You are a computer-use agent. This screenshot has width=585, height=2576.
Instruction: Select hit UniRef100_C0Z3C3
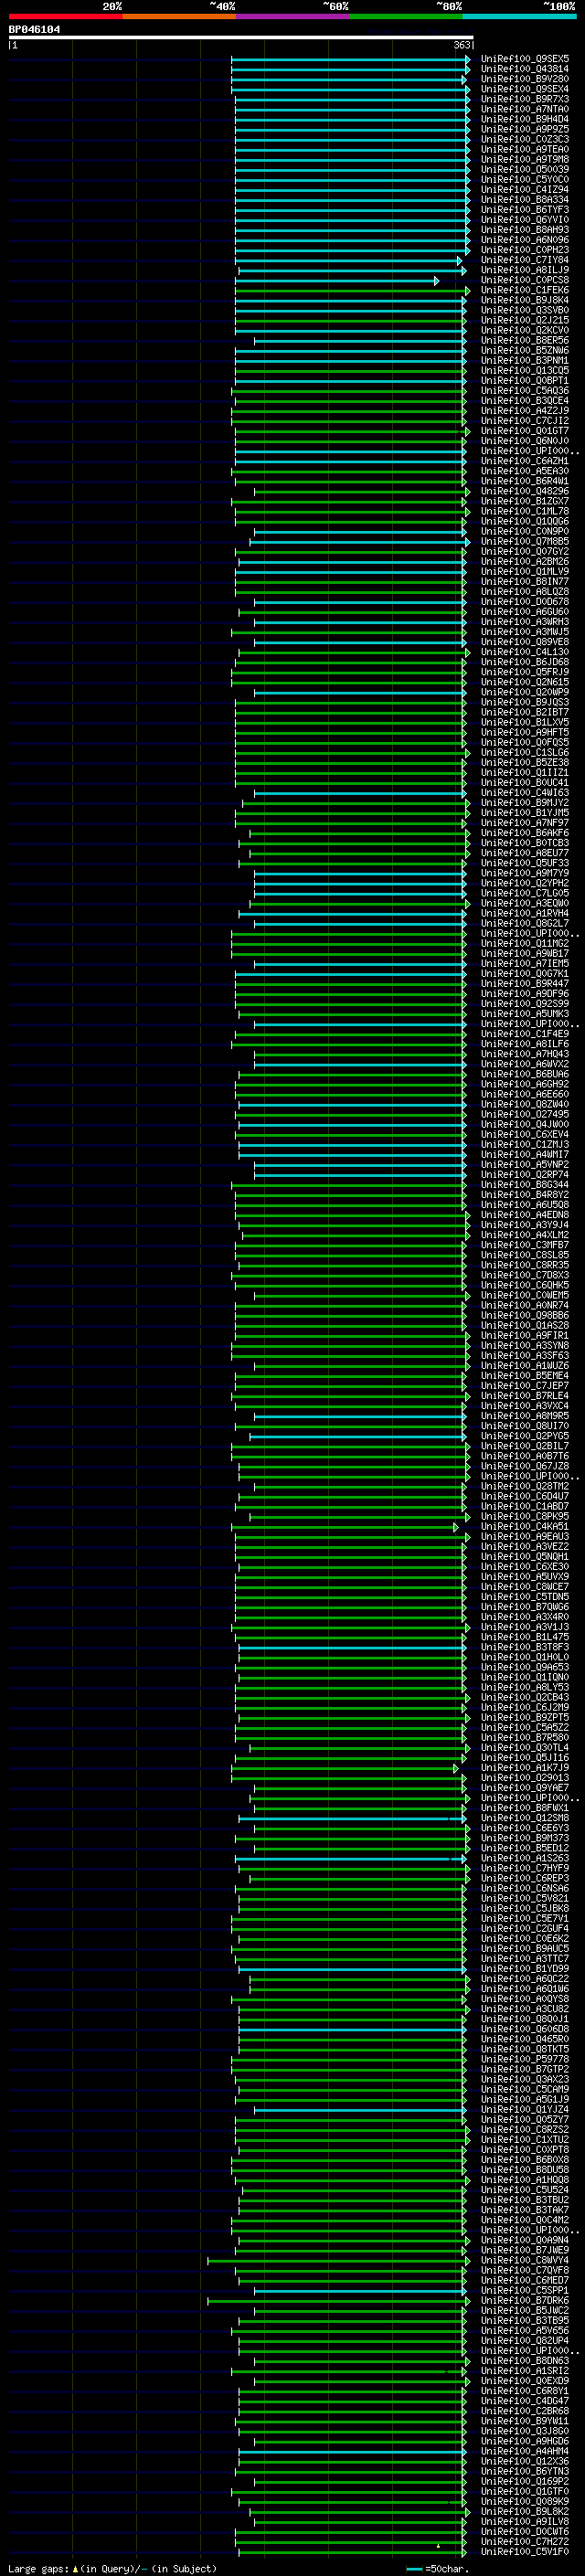[x=524, y=139]
